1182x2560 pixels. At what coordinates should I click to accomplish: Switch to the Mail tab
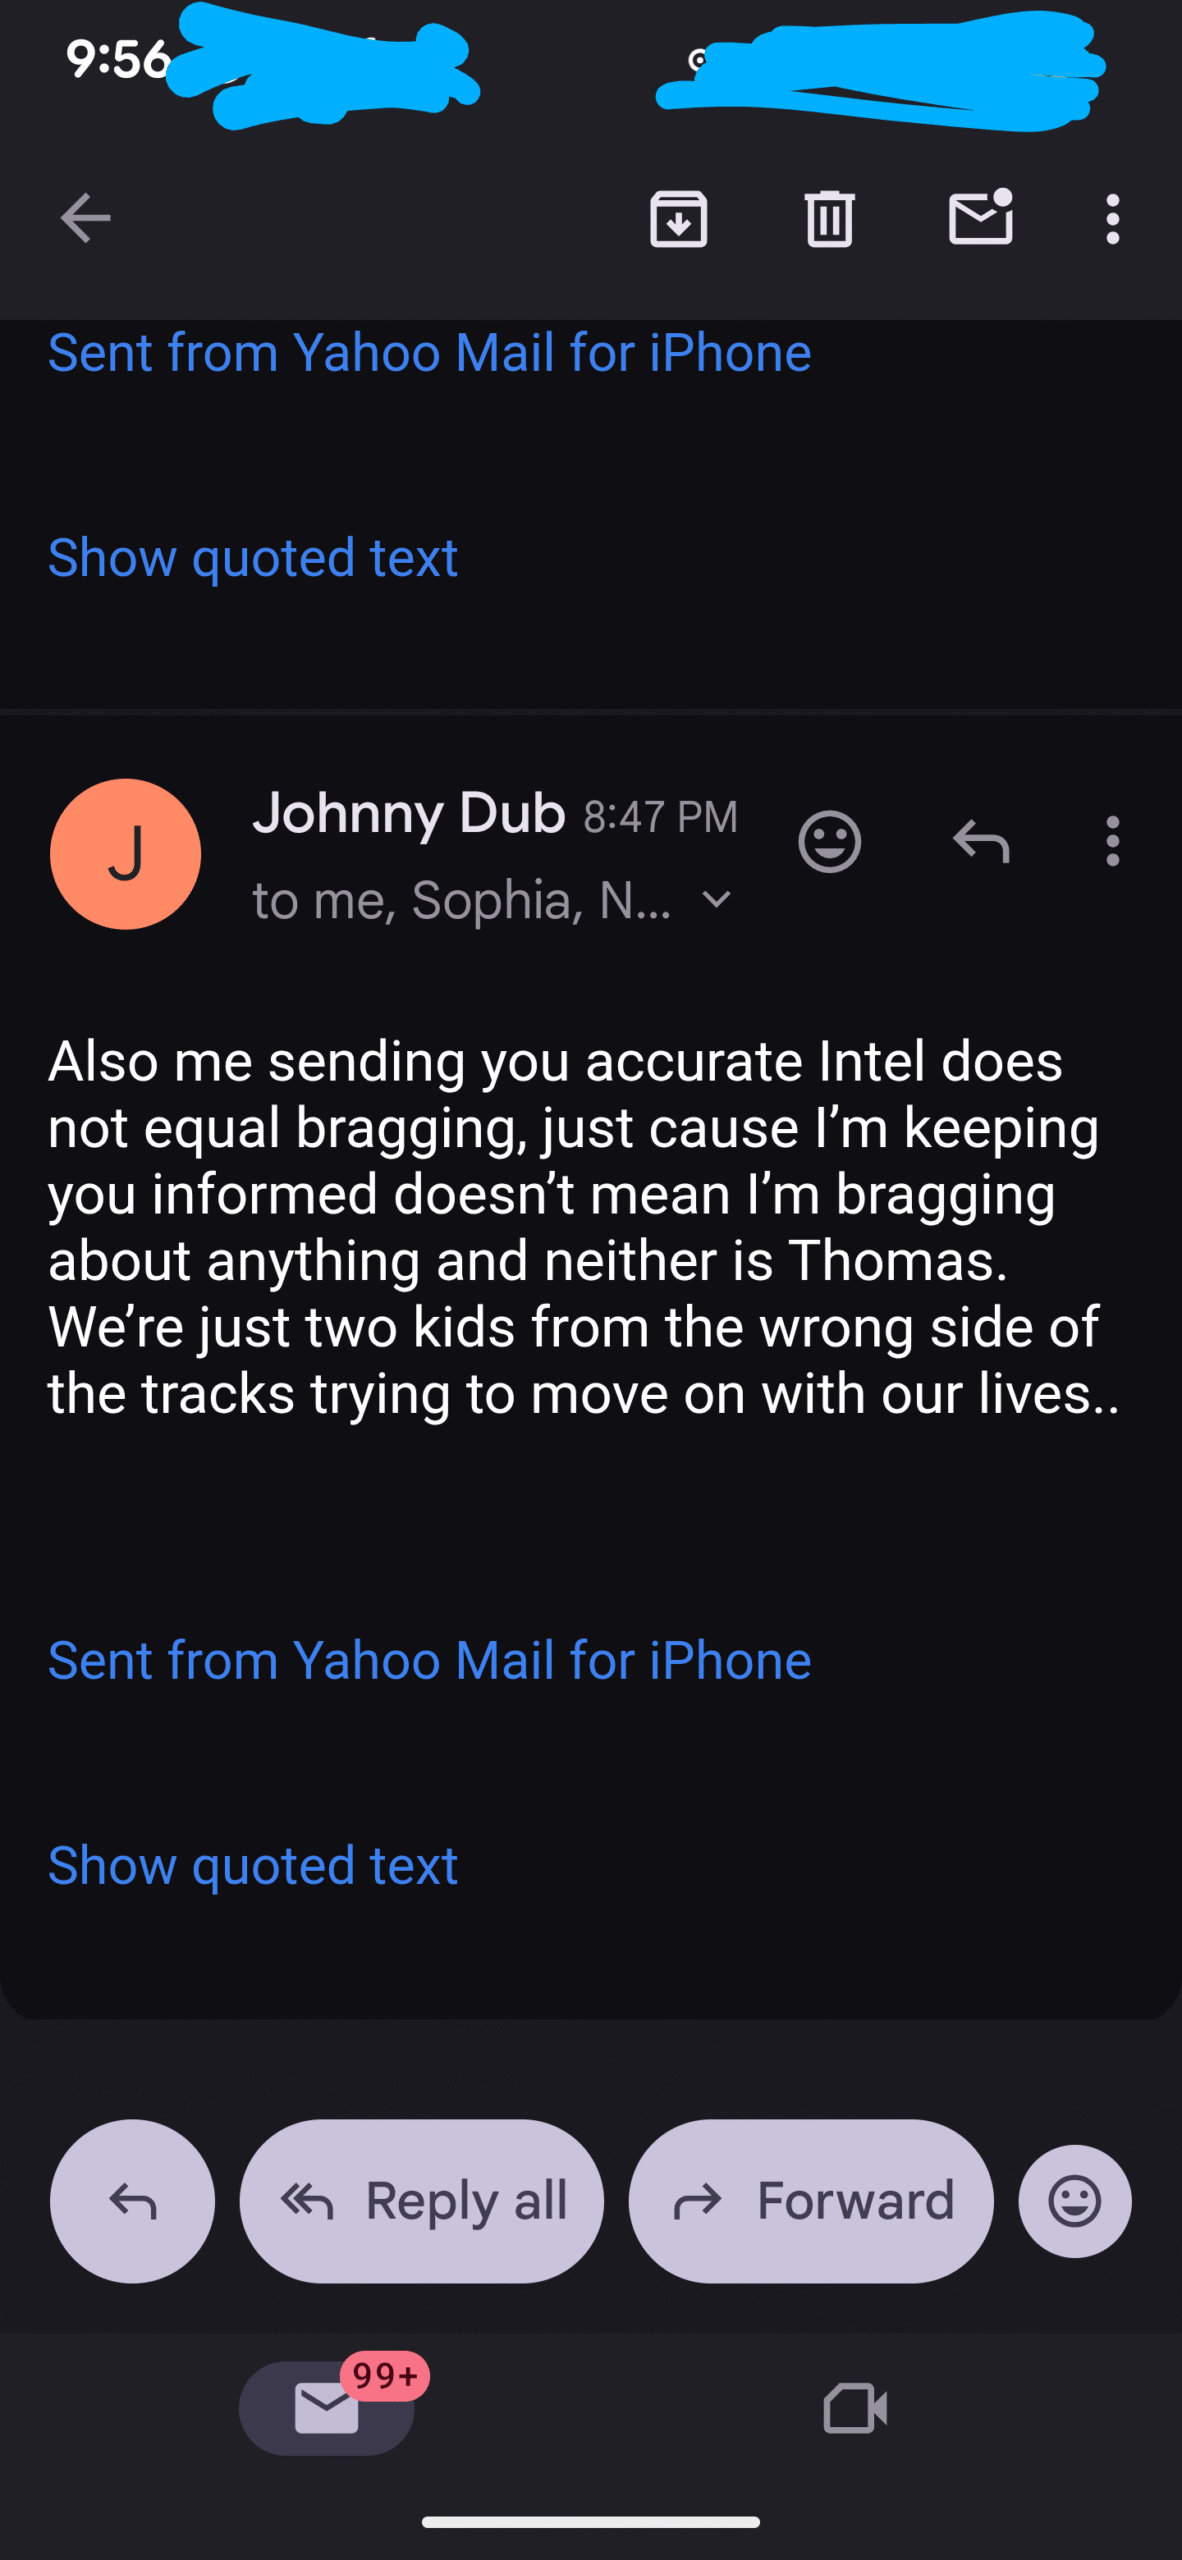pos(327,2408)
